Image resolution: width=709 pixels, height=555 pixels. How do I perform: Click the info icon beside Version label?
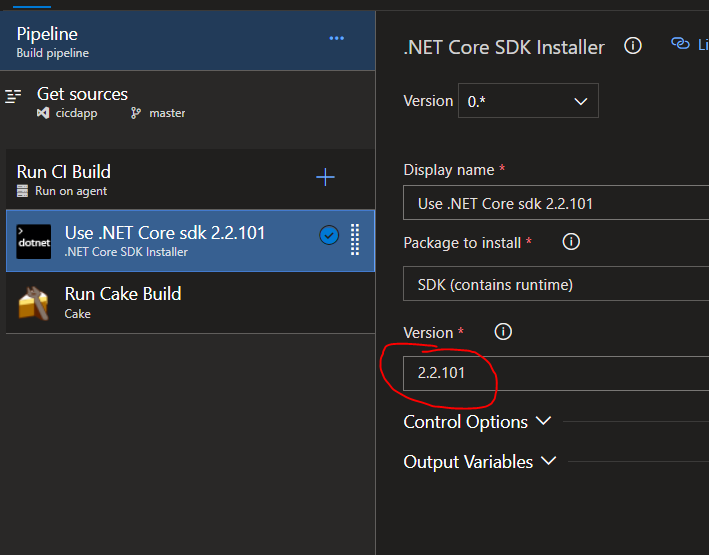[x=503, y=331]
